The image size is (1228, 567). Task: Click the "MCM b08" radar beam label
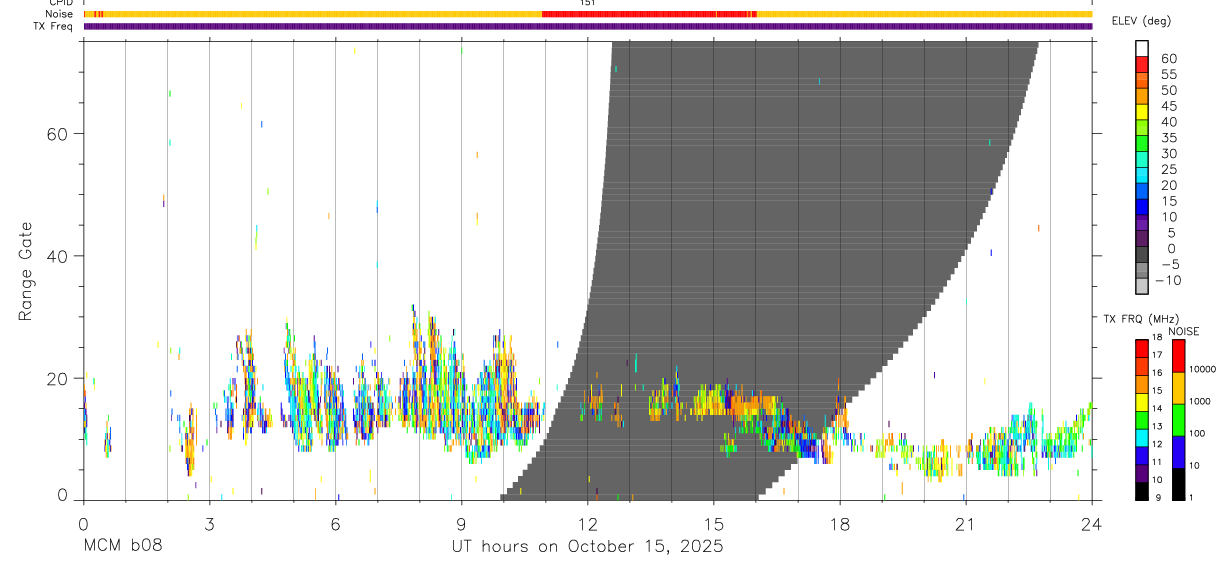[122, 547]
